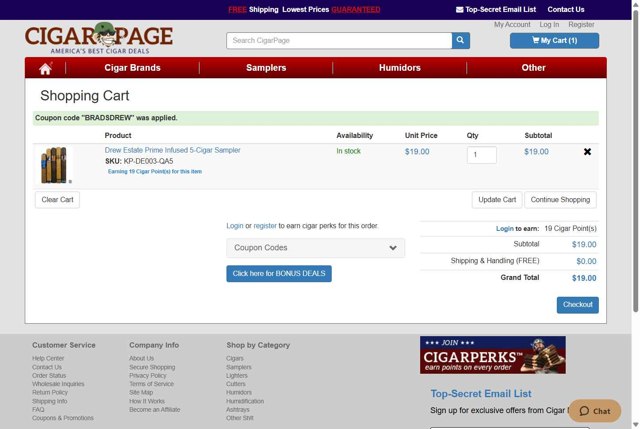
Task: Open the Drew Estate Prime Infused 5-Cigar Sampler link
Action: point(172,150)
